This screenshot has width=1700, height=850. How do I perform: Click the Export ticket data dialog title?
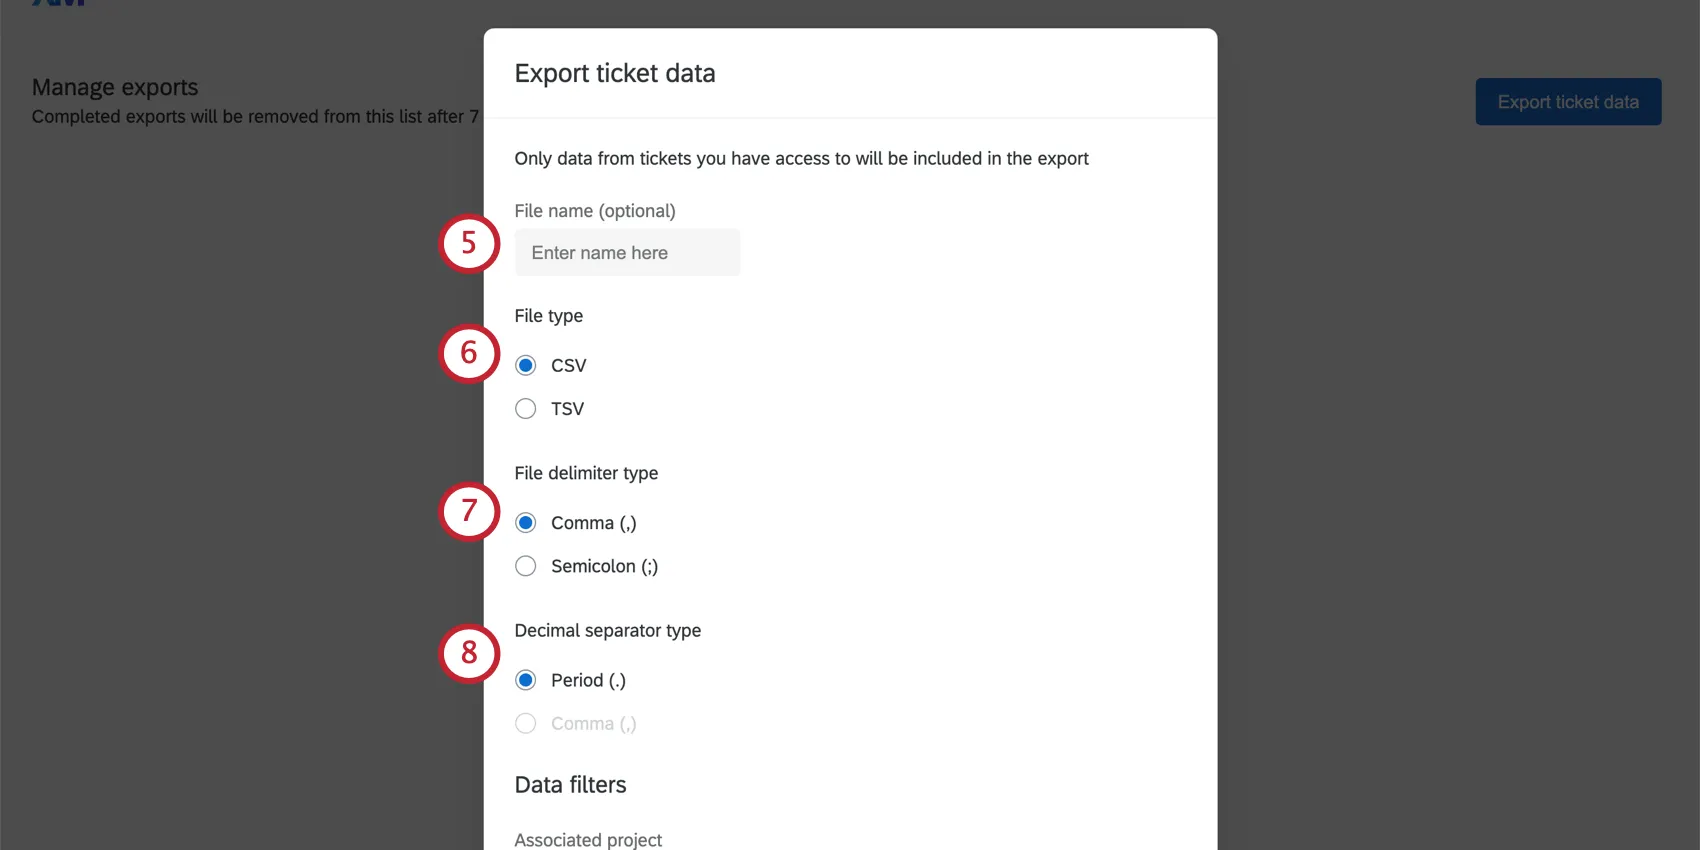(x=615, y=73)
